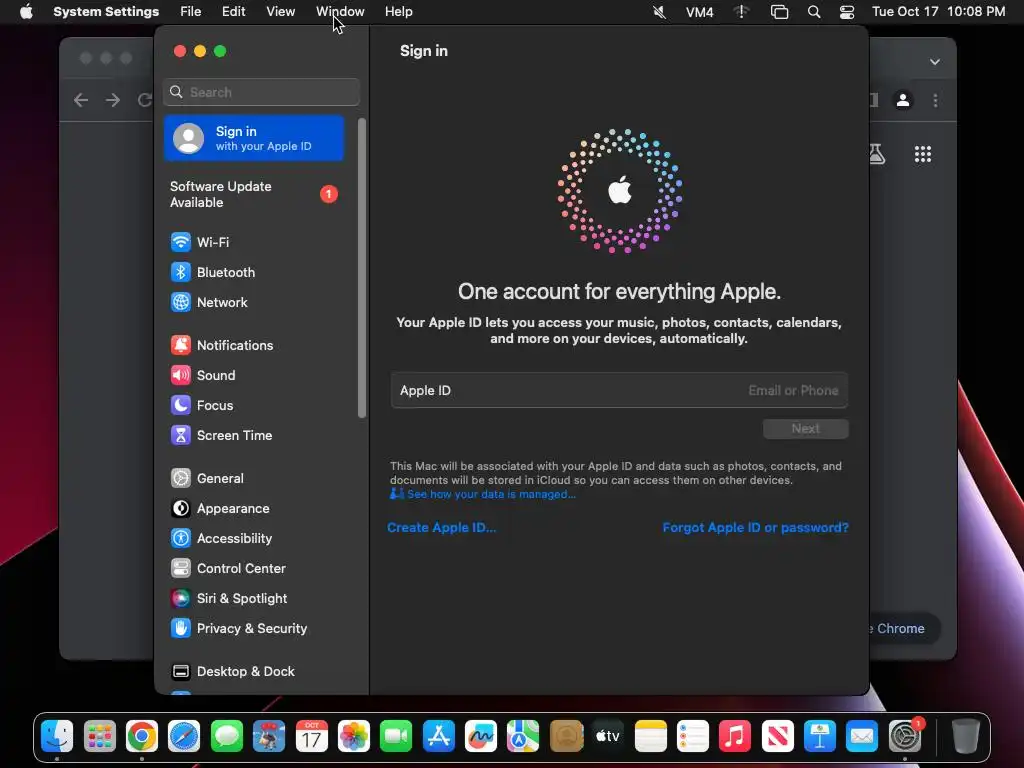Open the View menu

pos(281,12)
